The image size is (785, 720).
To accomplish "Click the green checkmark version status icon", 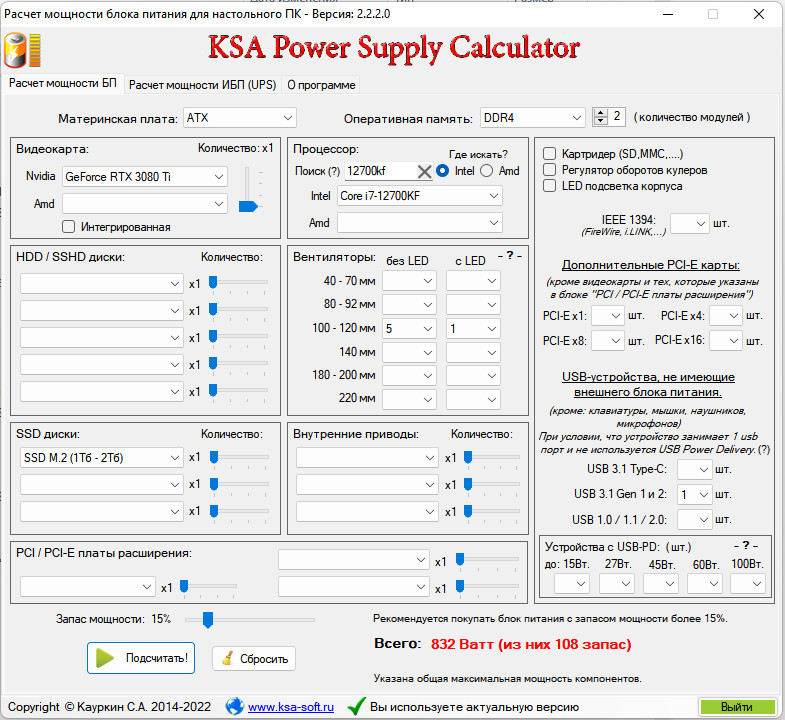I will [355, 707].
